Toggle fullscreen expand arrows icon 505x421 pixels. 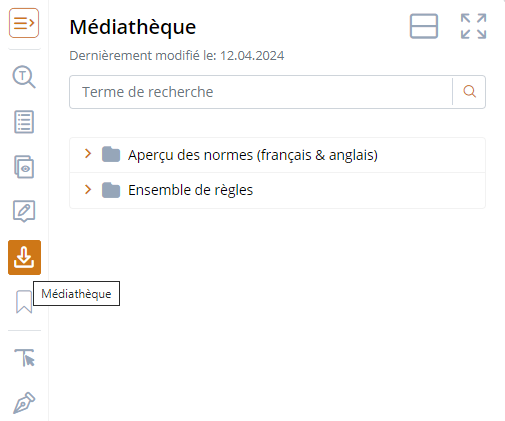[474, 26]
